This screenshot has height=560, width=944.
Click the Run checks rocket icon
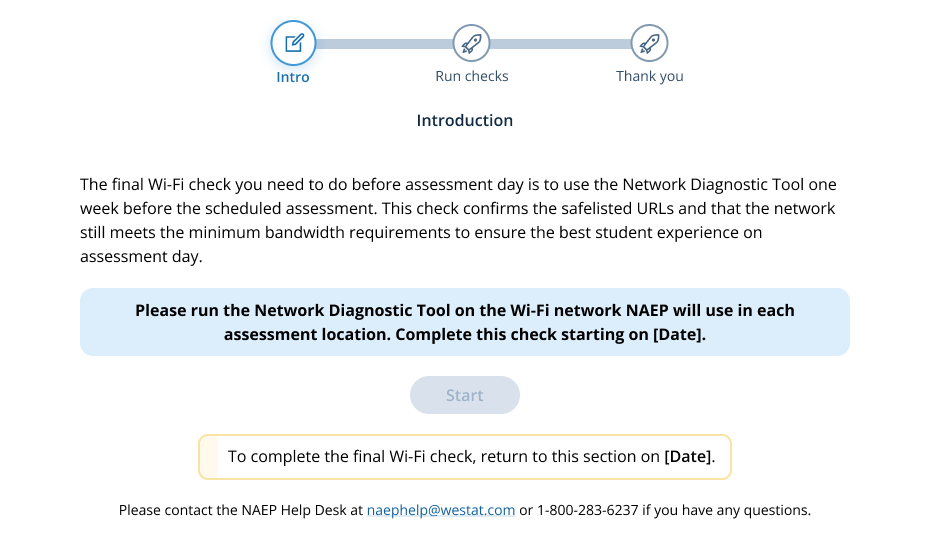(x=471, y=43)
